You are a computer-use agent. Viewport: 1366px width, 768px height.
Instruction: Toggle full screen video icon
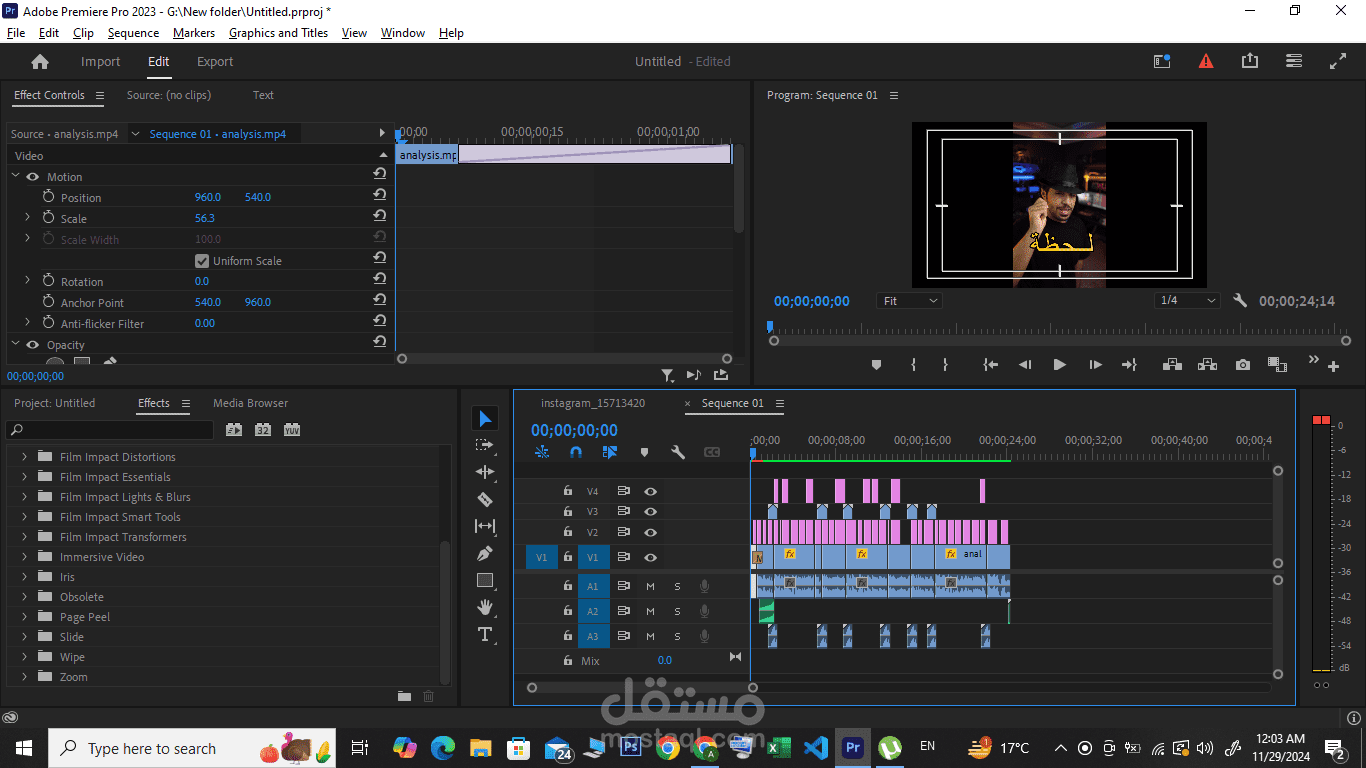pos(1338,61)
